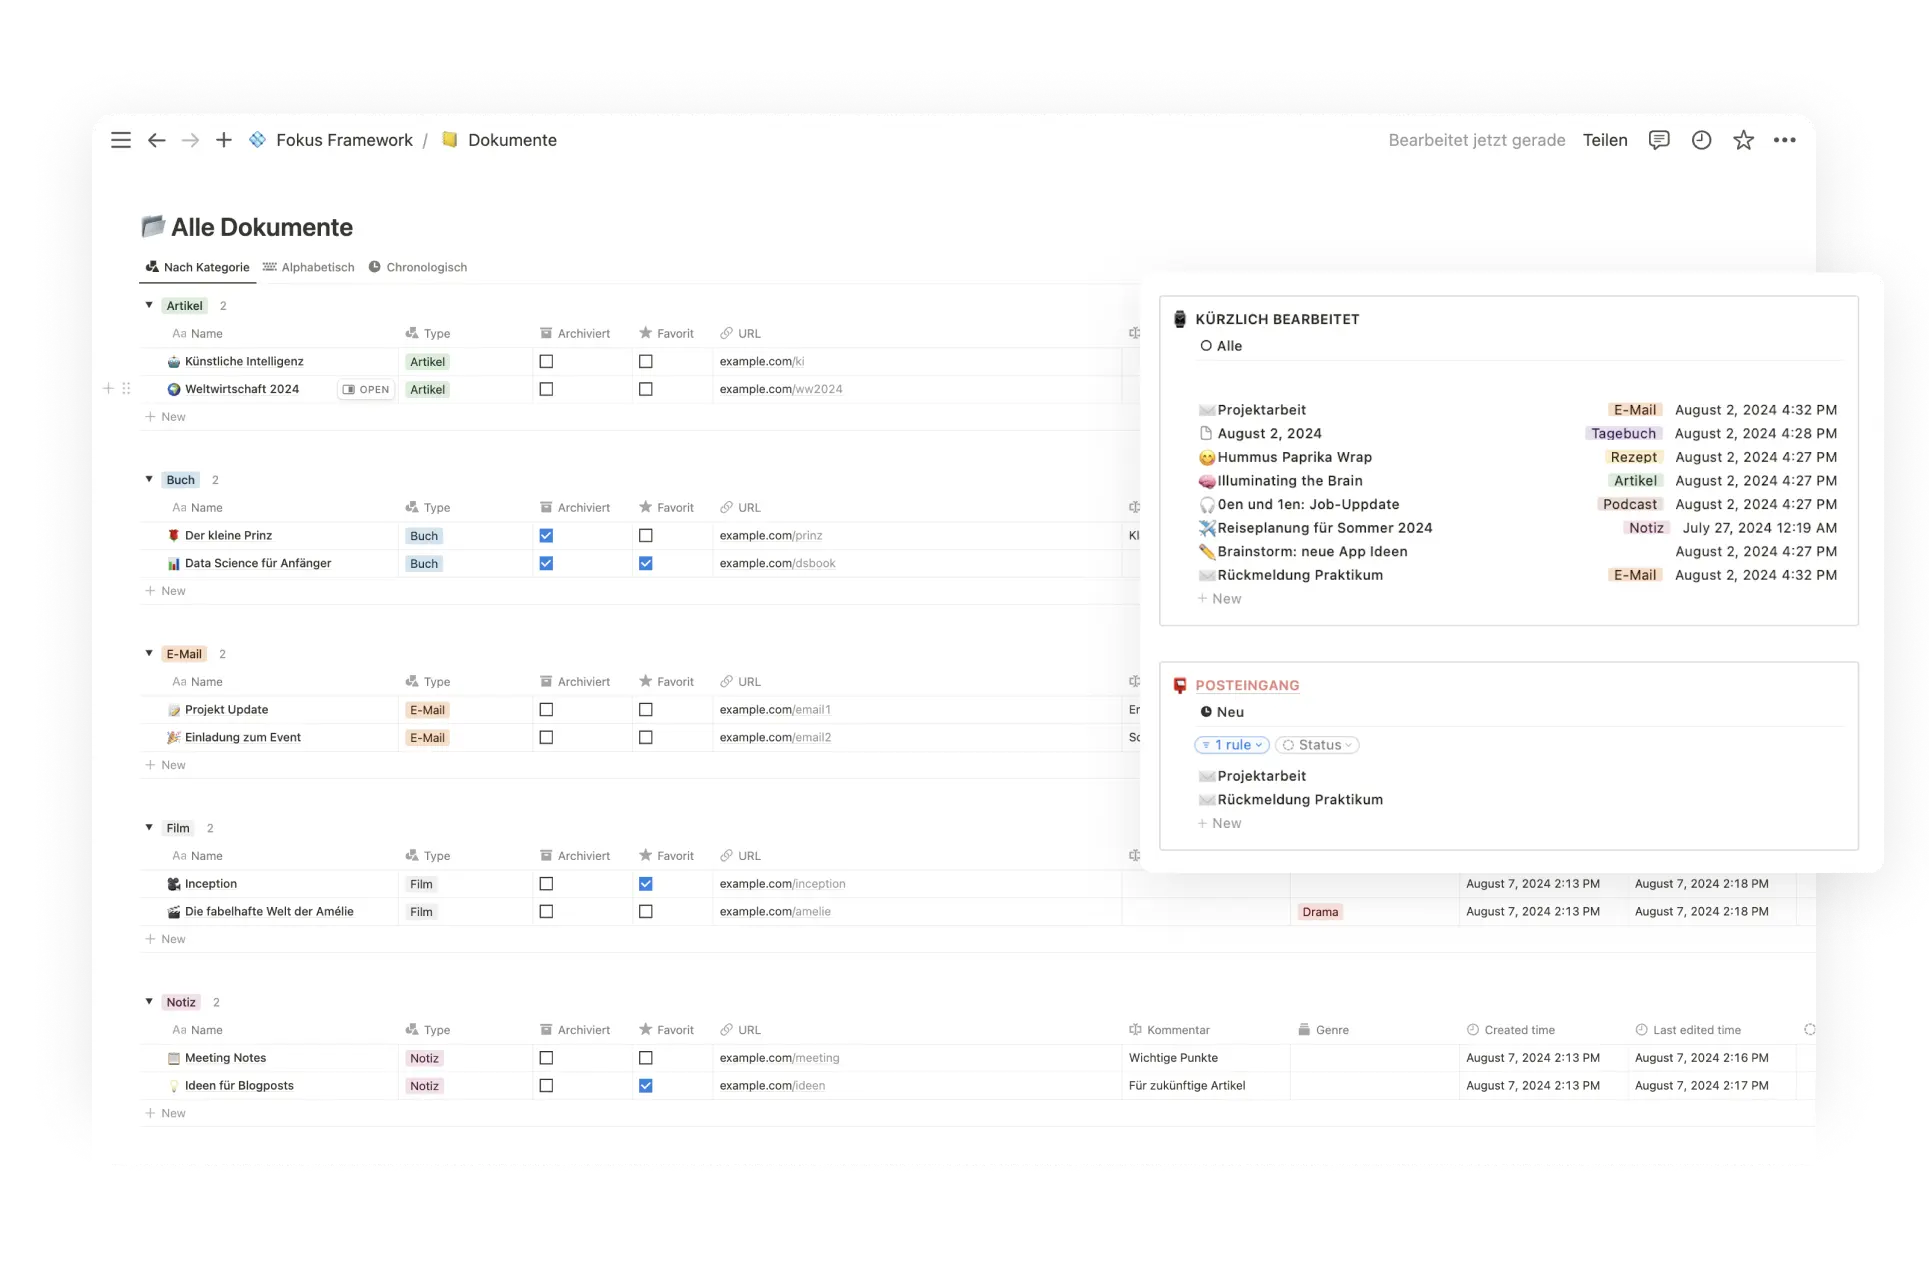Uncheck Favorit for Ideen für Blogposts
1929x1279 pixels.
(x=646, y=1086)
